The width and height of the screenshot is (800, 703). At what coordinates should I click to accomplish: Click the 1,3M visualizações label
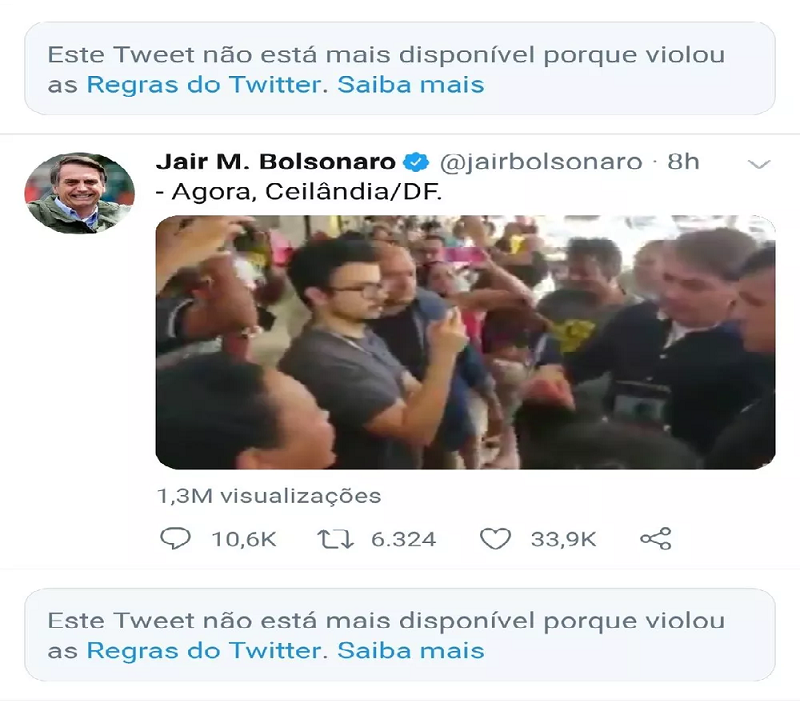(x=269, y=496)
